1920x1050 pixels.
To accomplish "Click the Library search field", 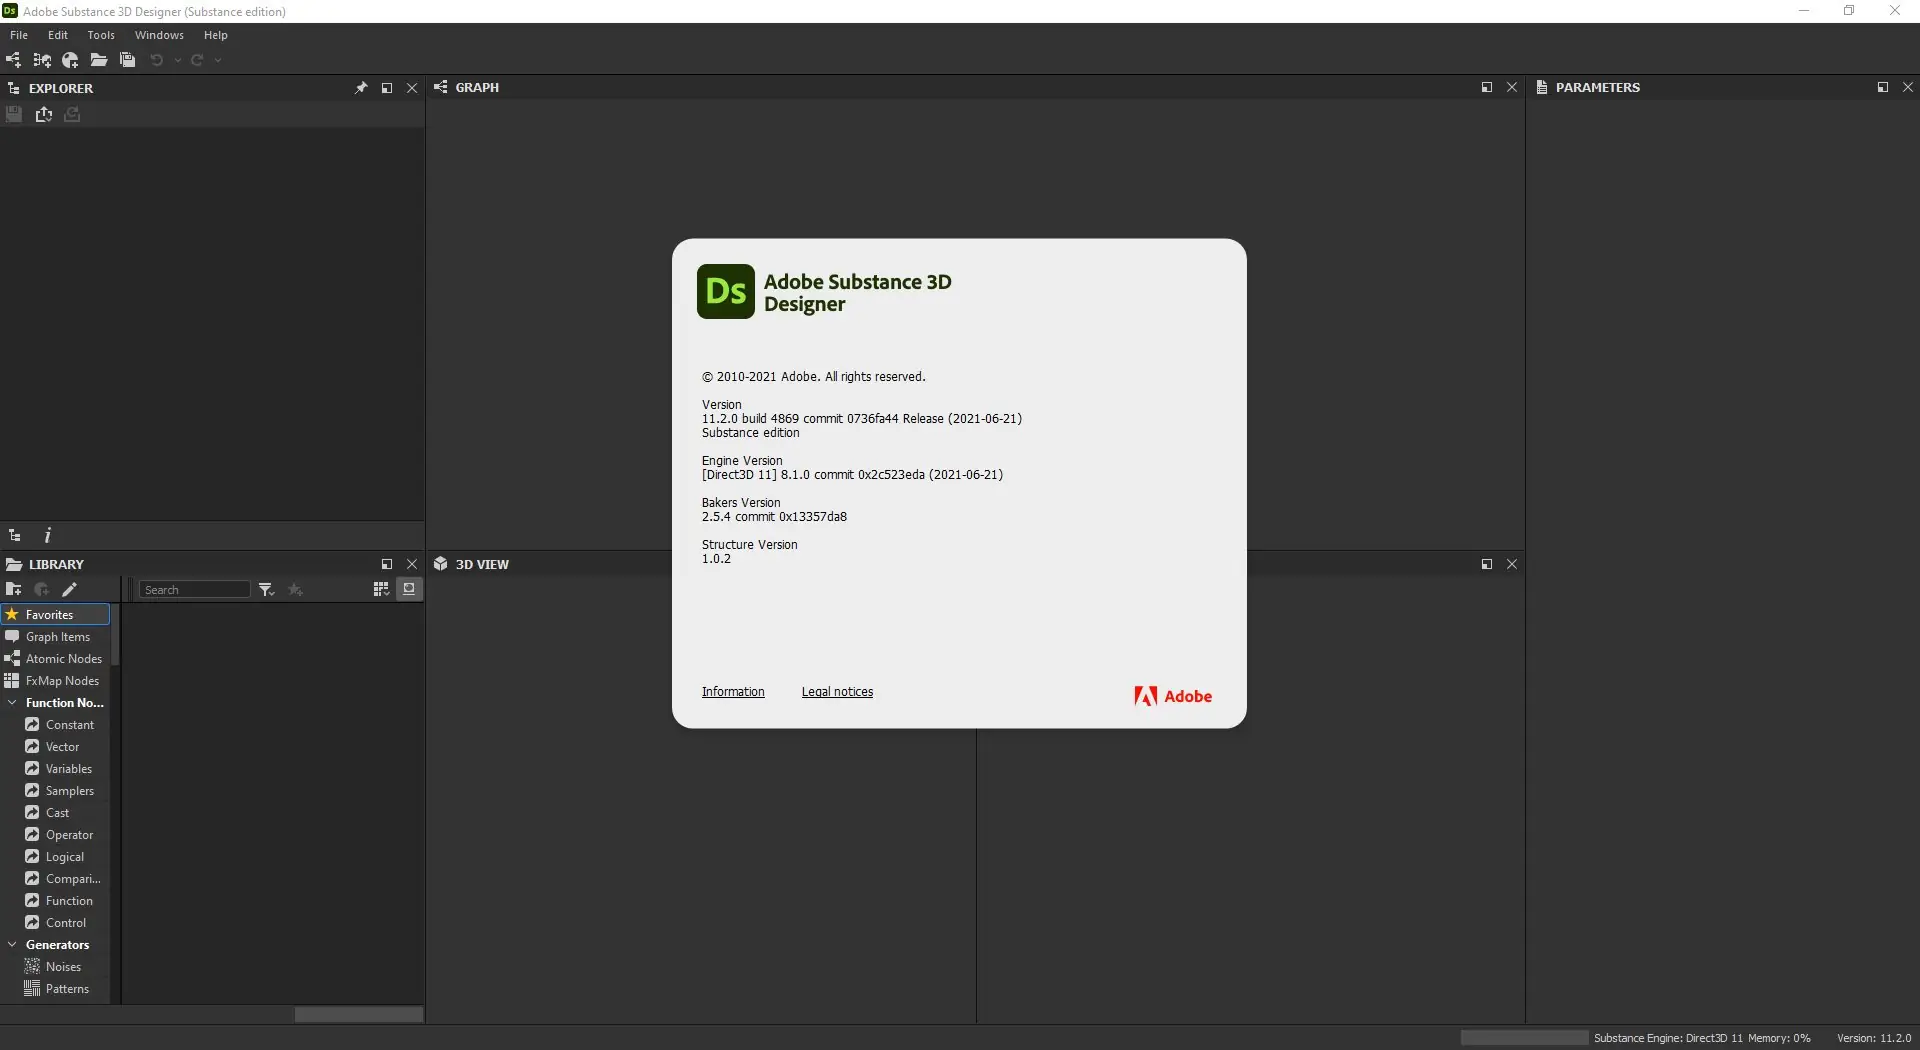I will coord(195,590).
